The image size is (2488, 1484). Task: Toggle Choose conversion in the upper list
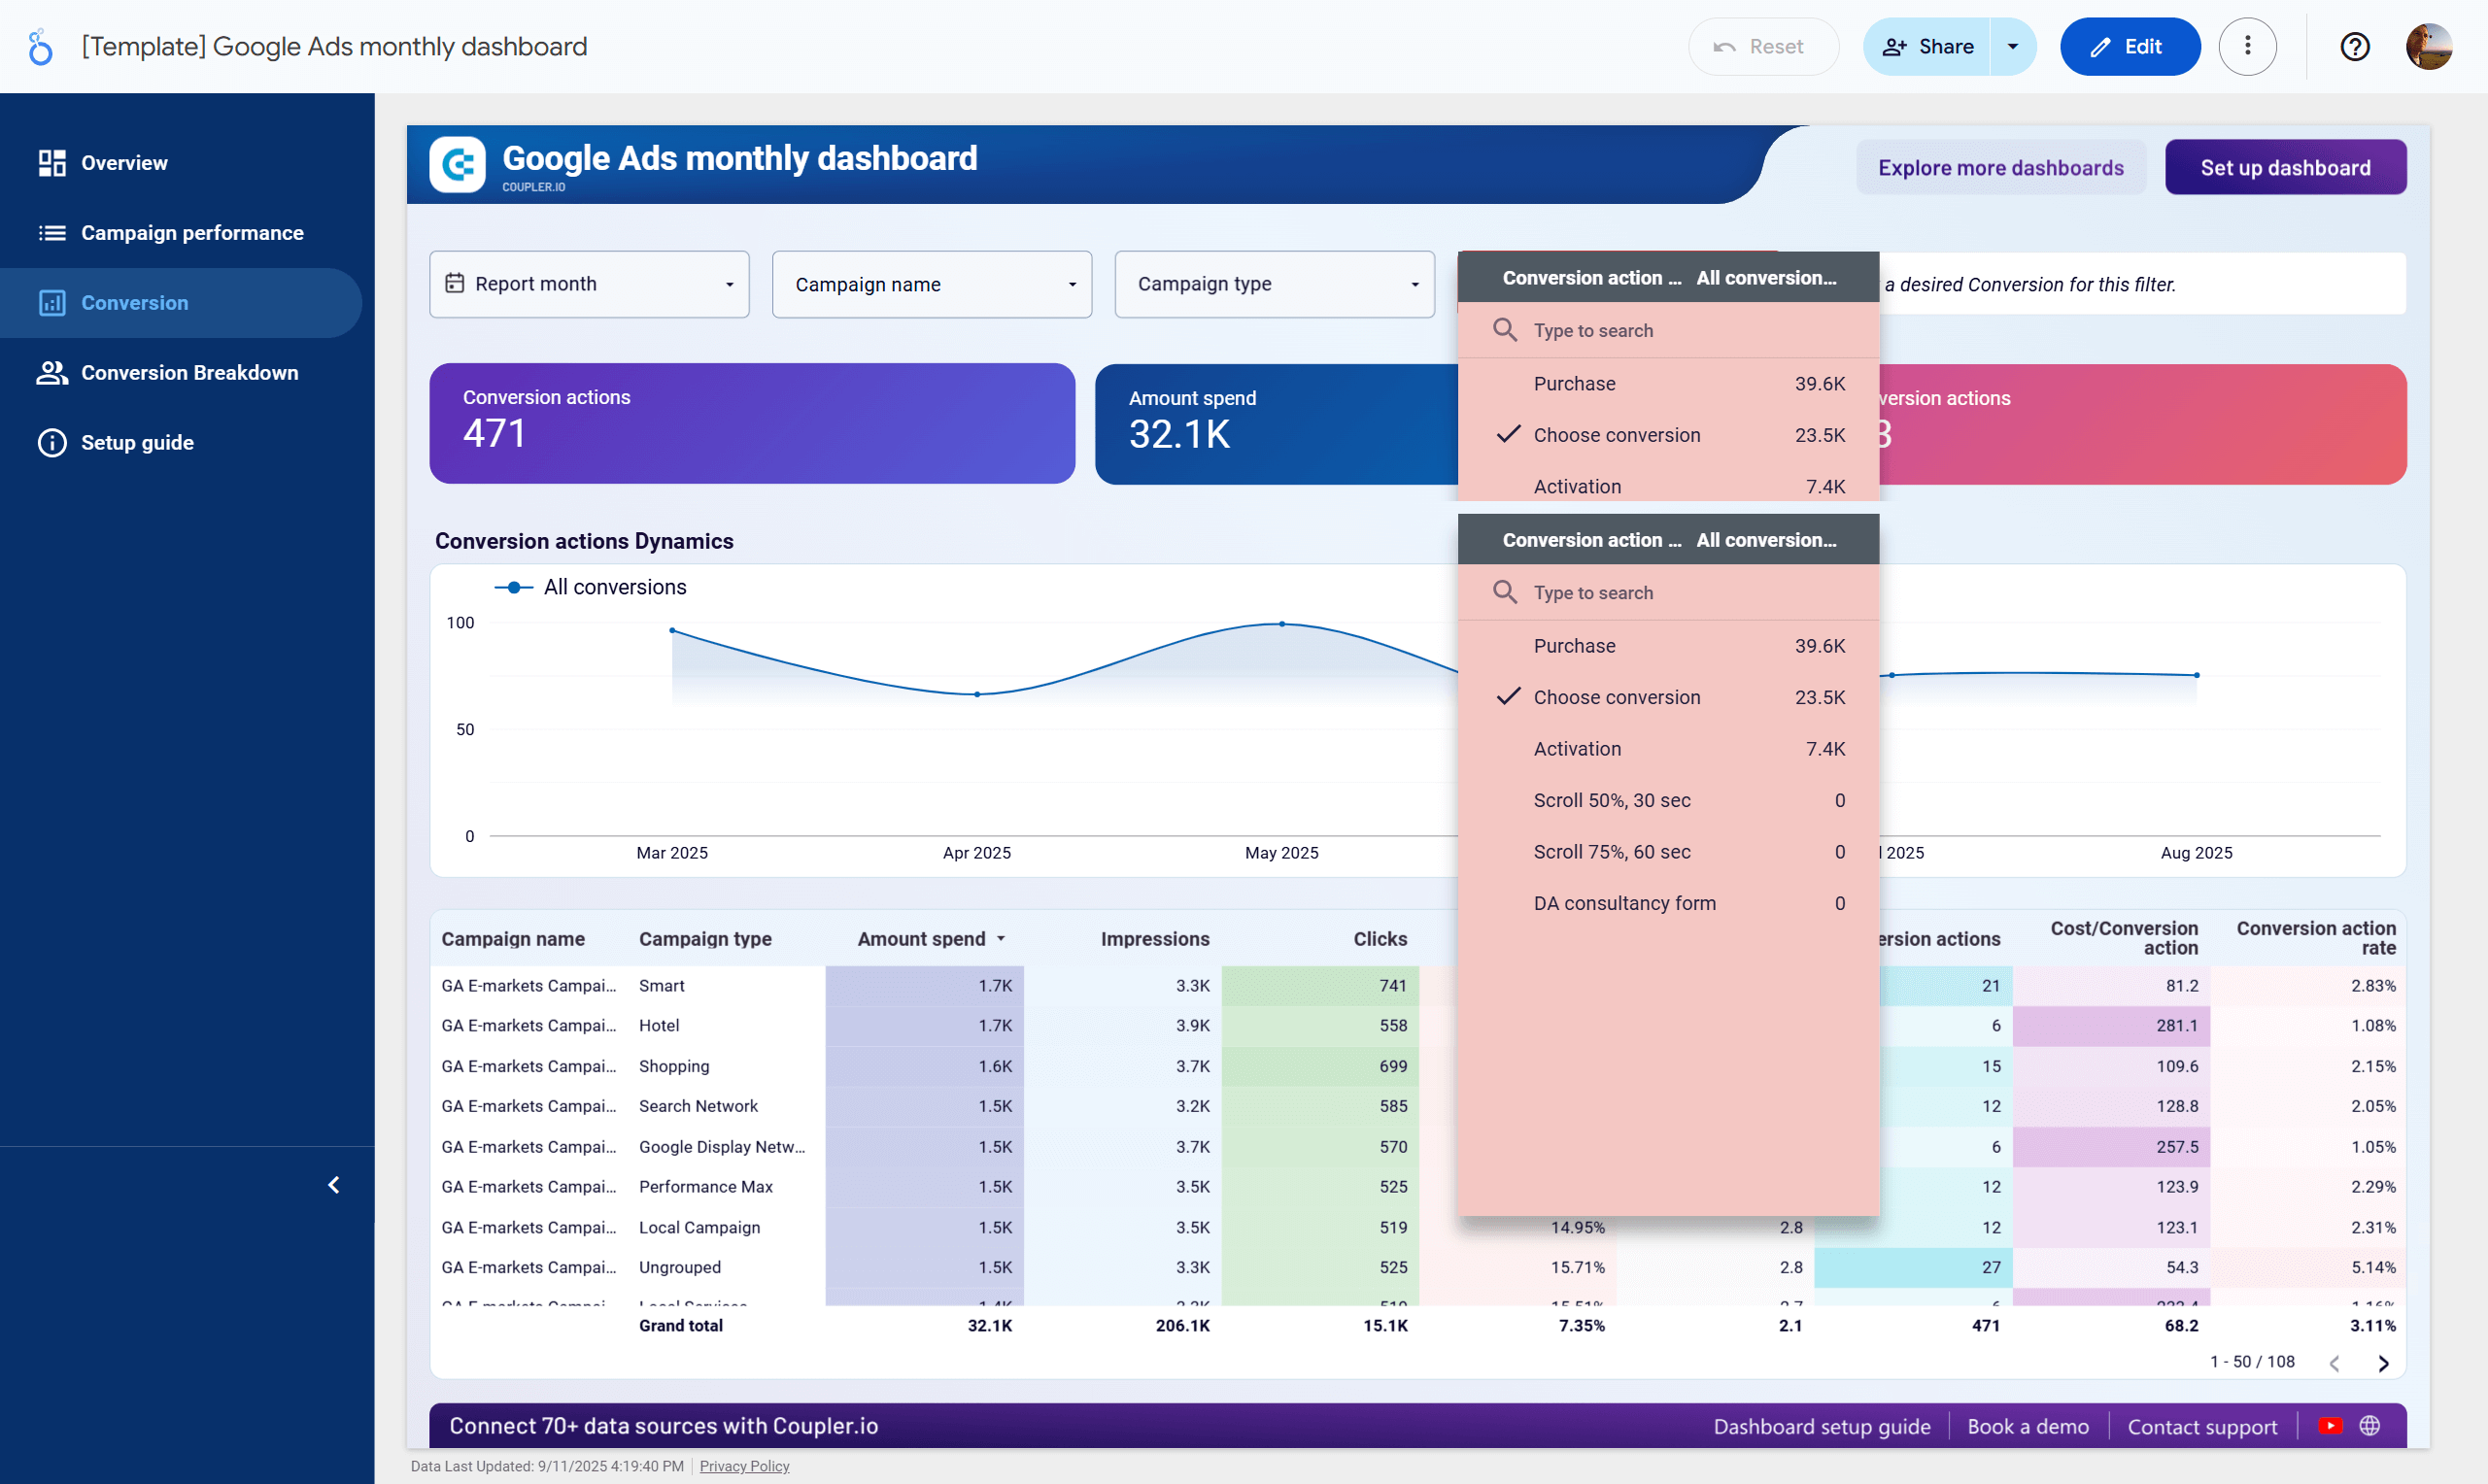(x=1669, y=435)
